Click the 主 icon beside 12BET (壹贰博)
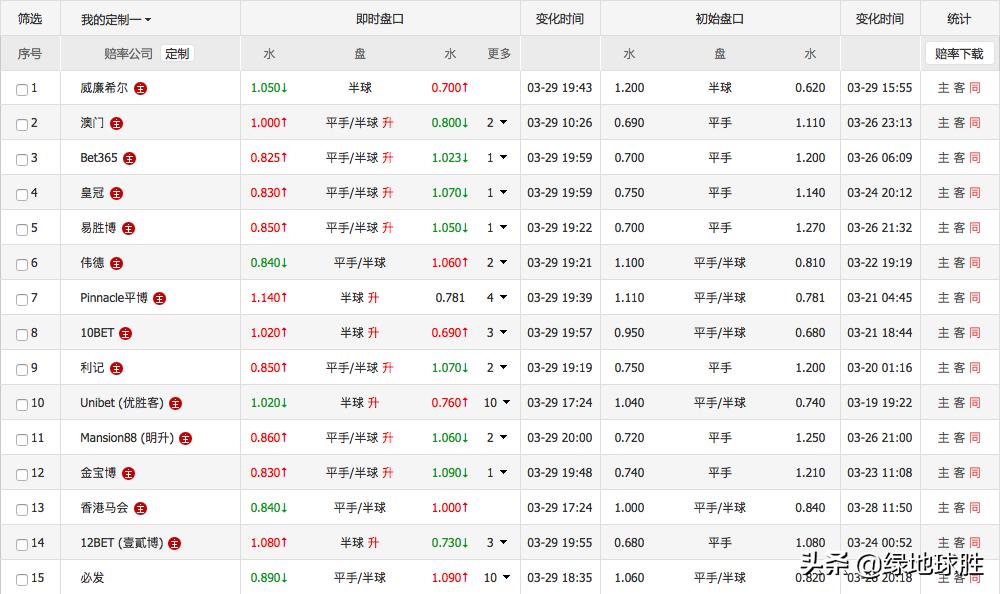 click(174, 543)
